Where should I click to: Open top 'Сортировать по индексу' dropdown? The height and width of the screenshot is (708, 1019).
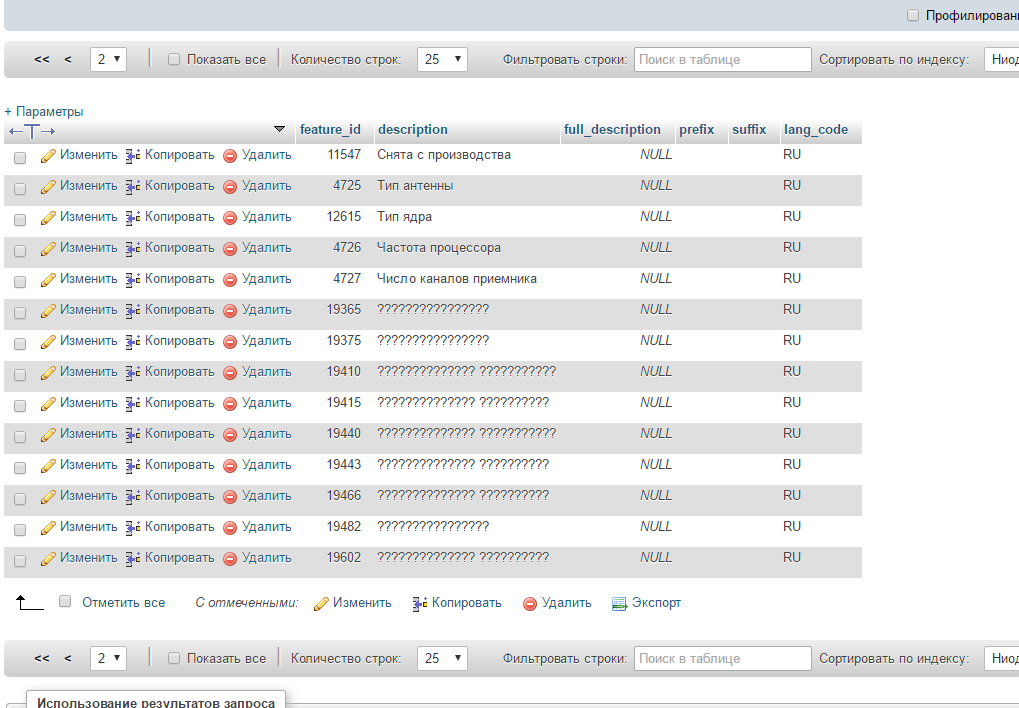point(1001,59)
